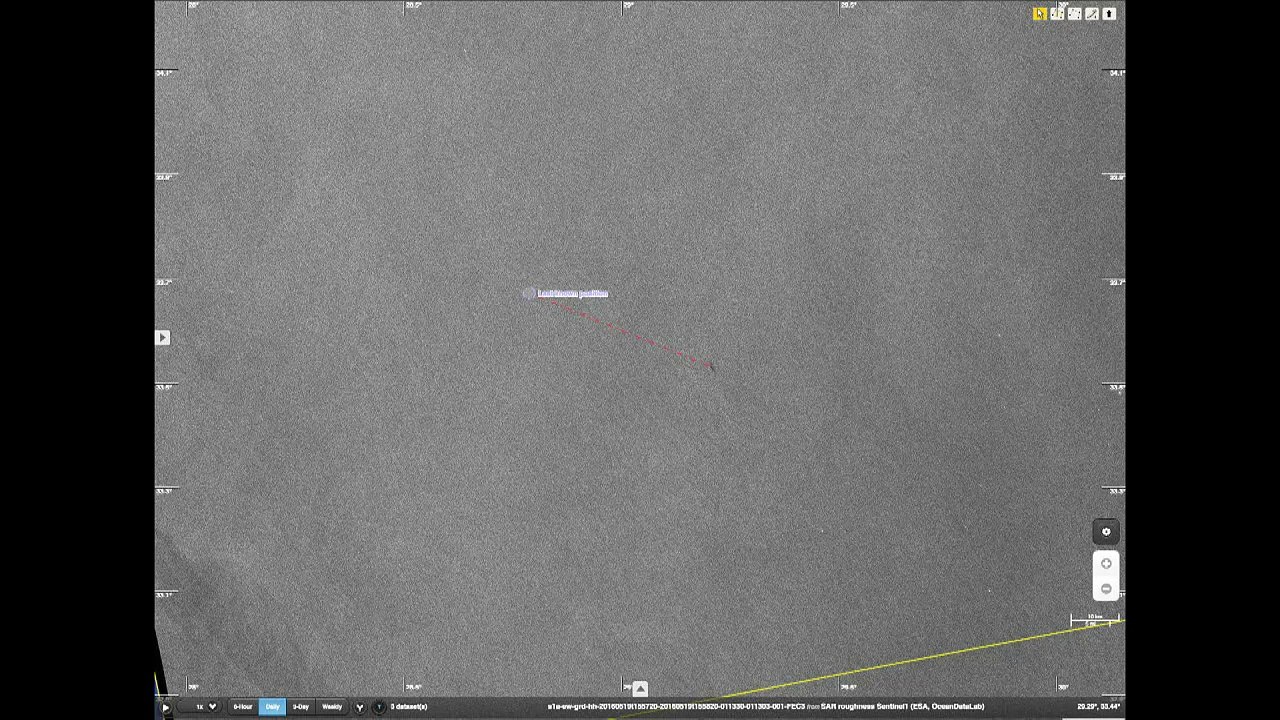Select the line measure tool
Image resolution: width=1280 pixels, height=720 pixels.
pyautogui.click(x=1092, y=14)
